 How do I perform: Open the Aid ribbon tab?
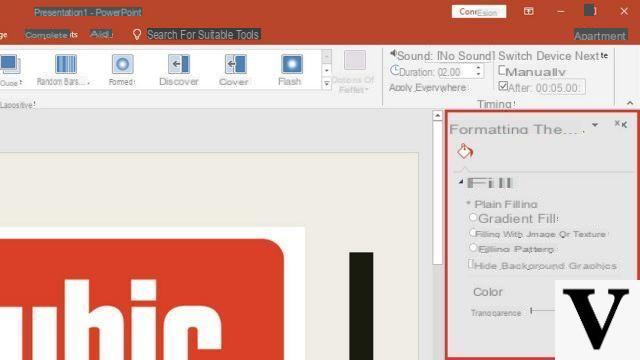(x=101, y=34)
